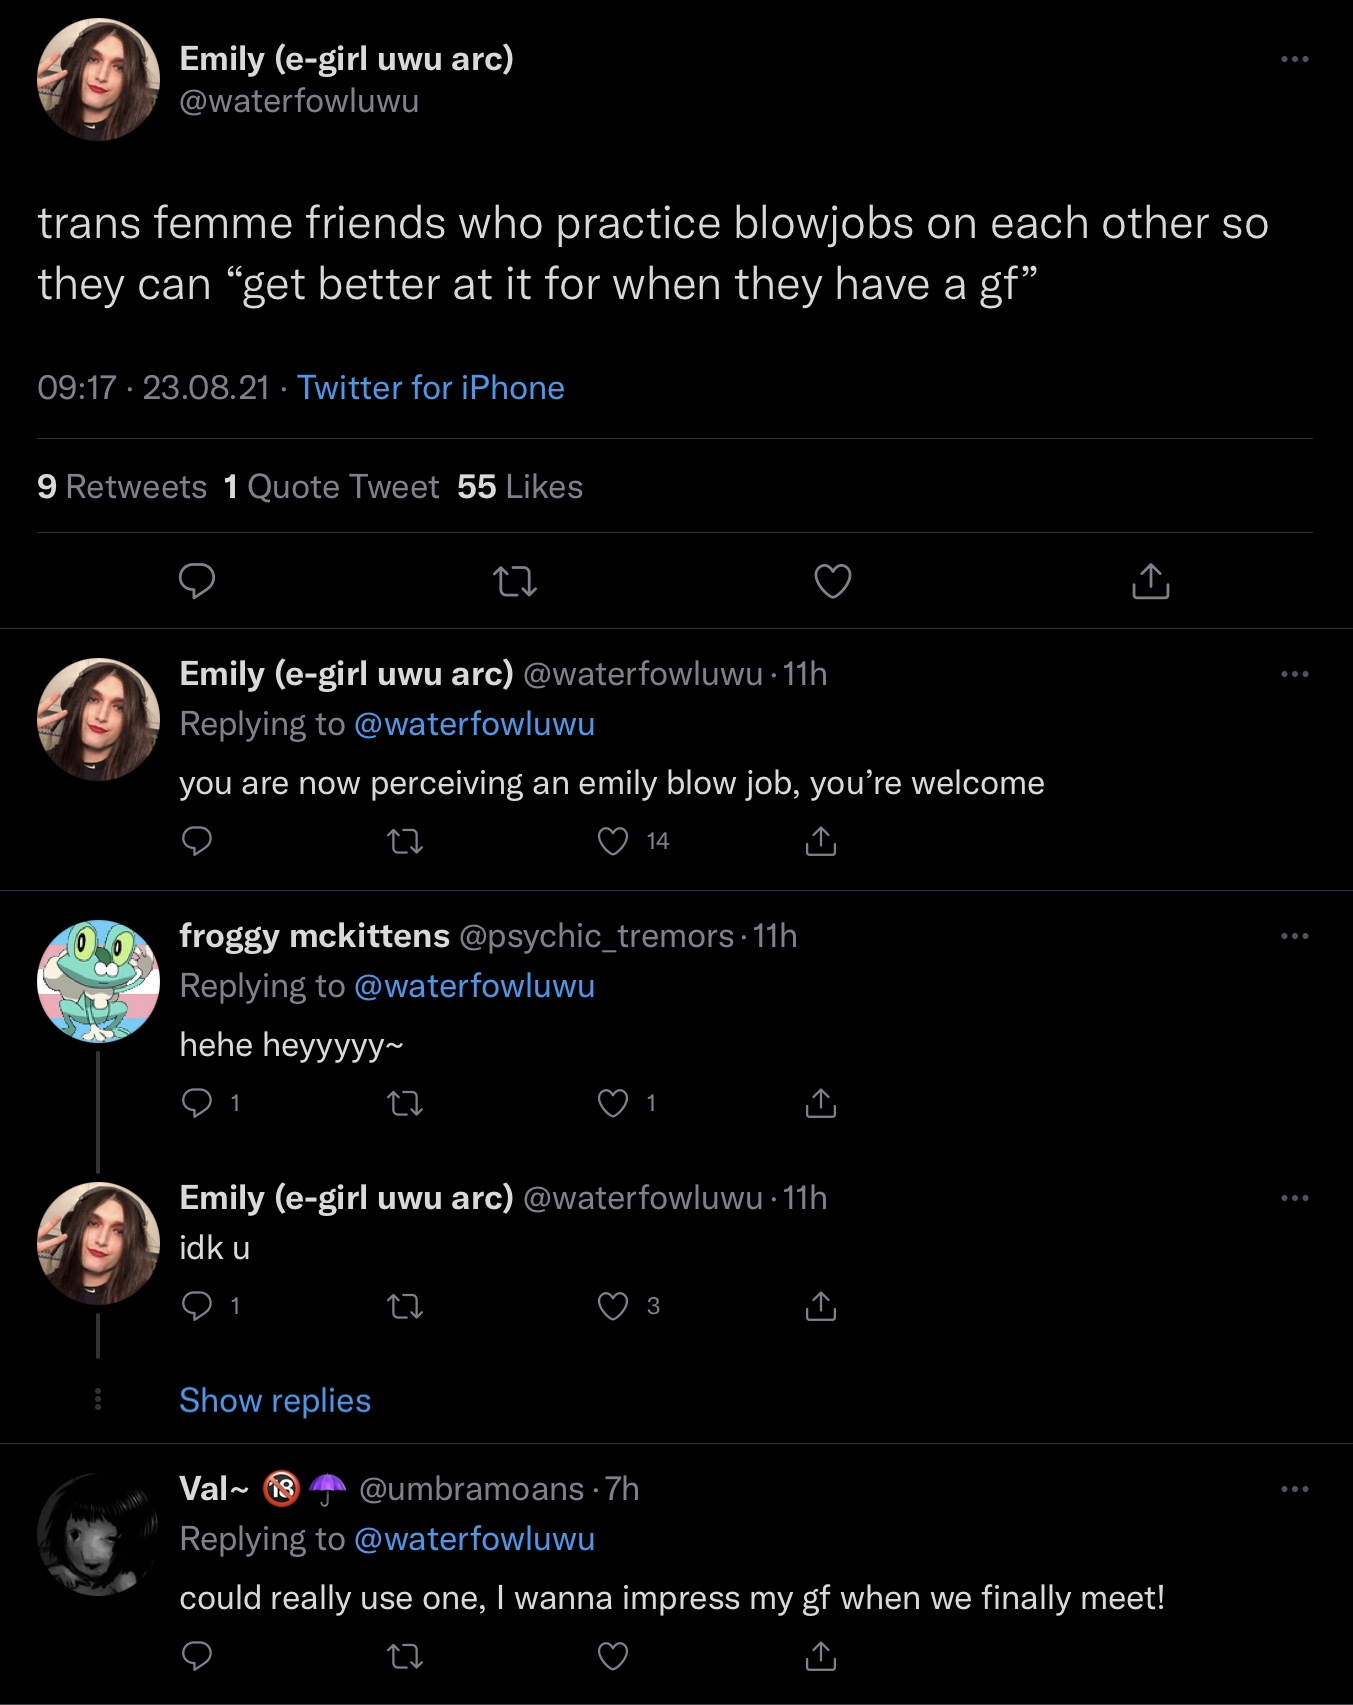Like the reply with 14 likes

tap(613, 842)
